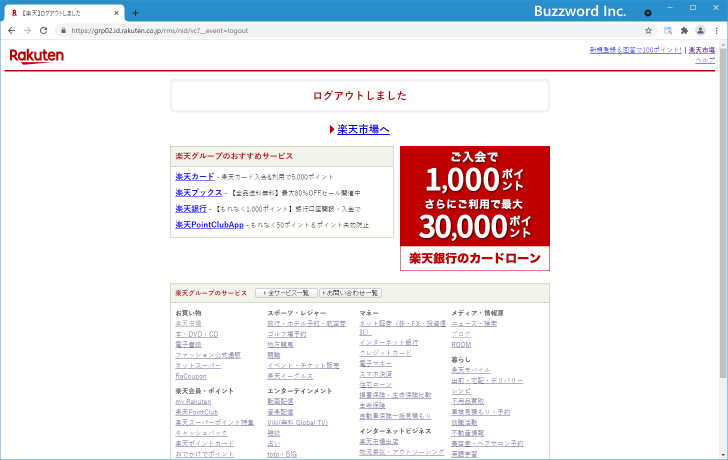Open the toto・BIG link
Viewport: 728px width, 460px height.
(282, 454)
